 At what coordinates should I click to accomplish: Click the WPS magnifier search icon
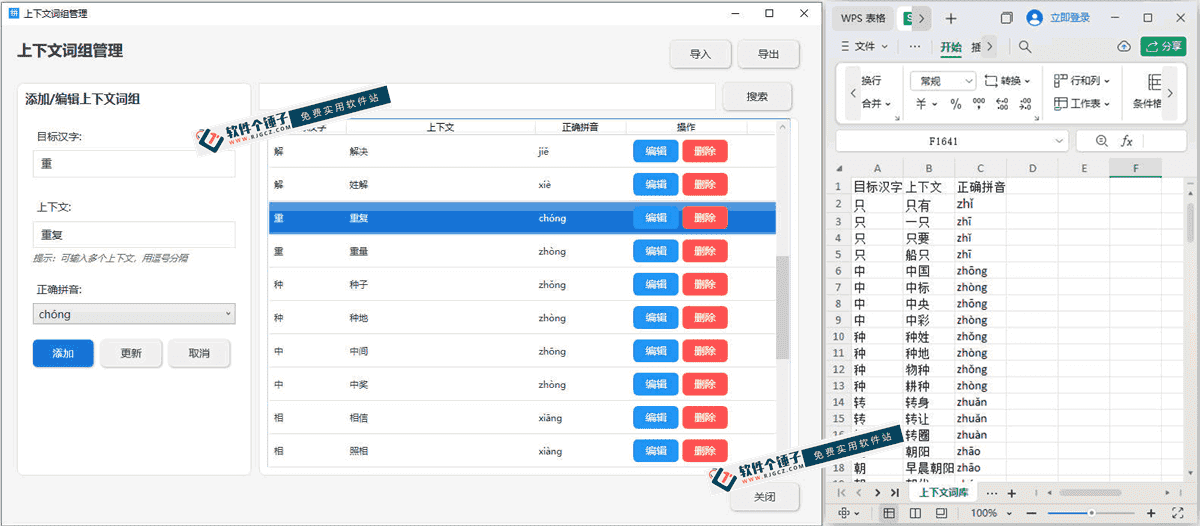pyautogui.click(x=1025, y=46)
